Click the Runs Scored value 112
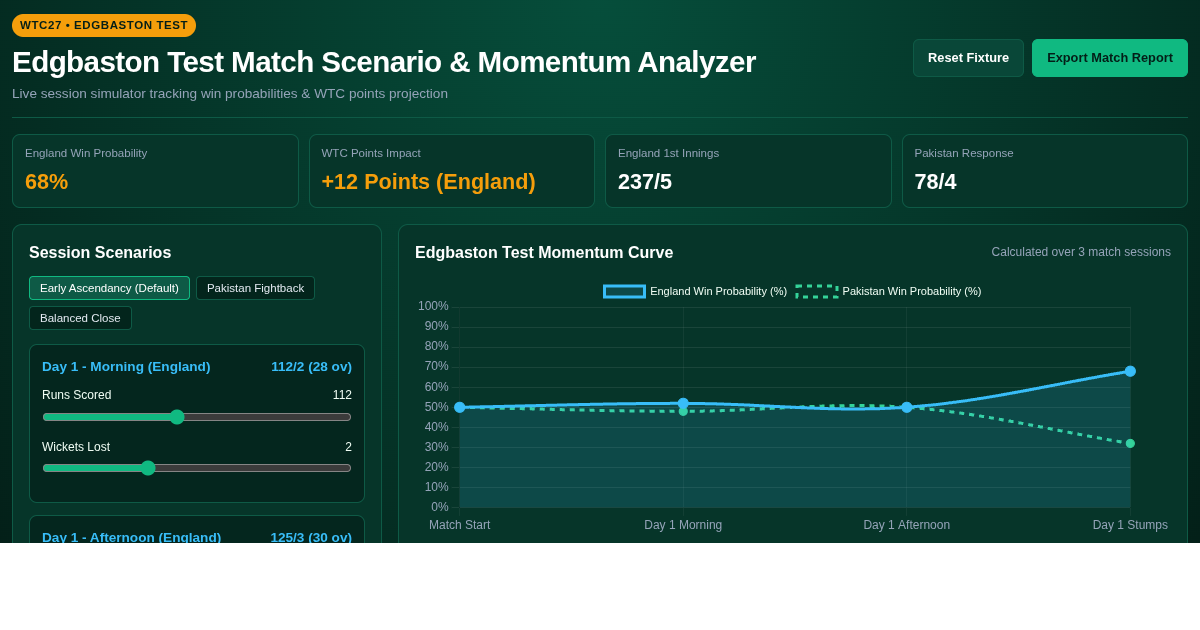The width and height of the screenshot is (1200, 630). pos(342,395)
